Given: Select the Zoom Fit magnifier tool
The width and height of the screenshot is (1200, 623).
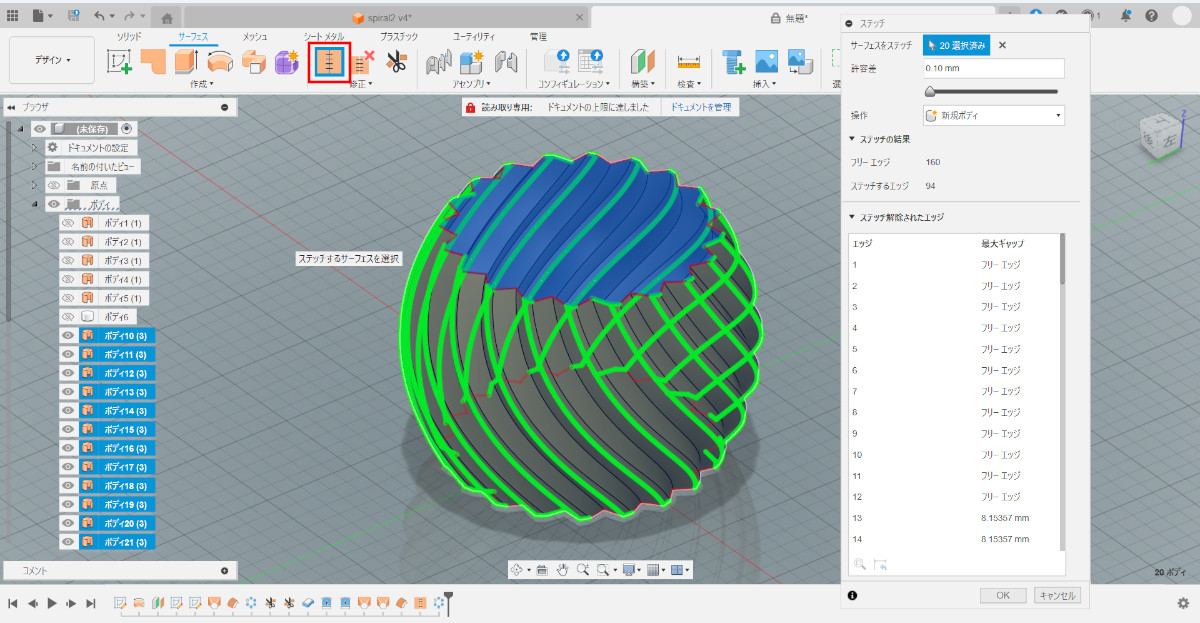Looking at the screenshot, I should [x=582, y=570].
